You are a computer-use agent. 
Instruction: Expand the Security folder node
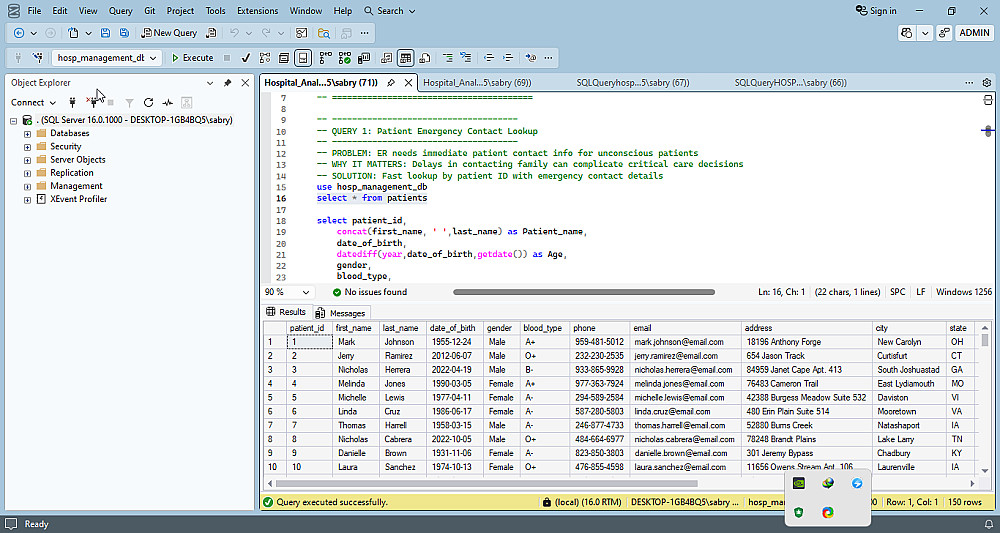pos(27,146)
